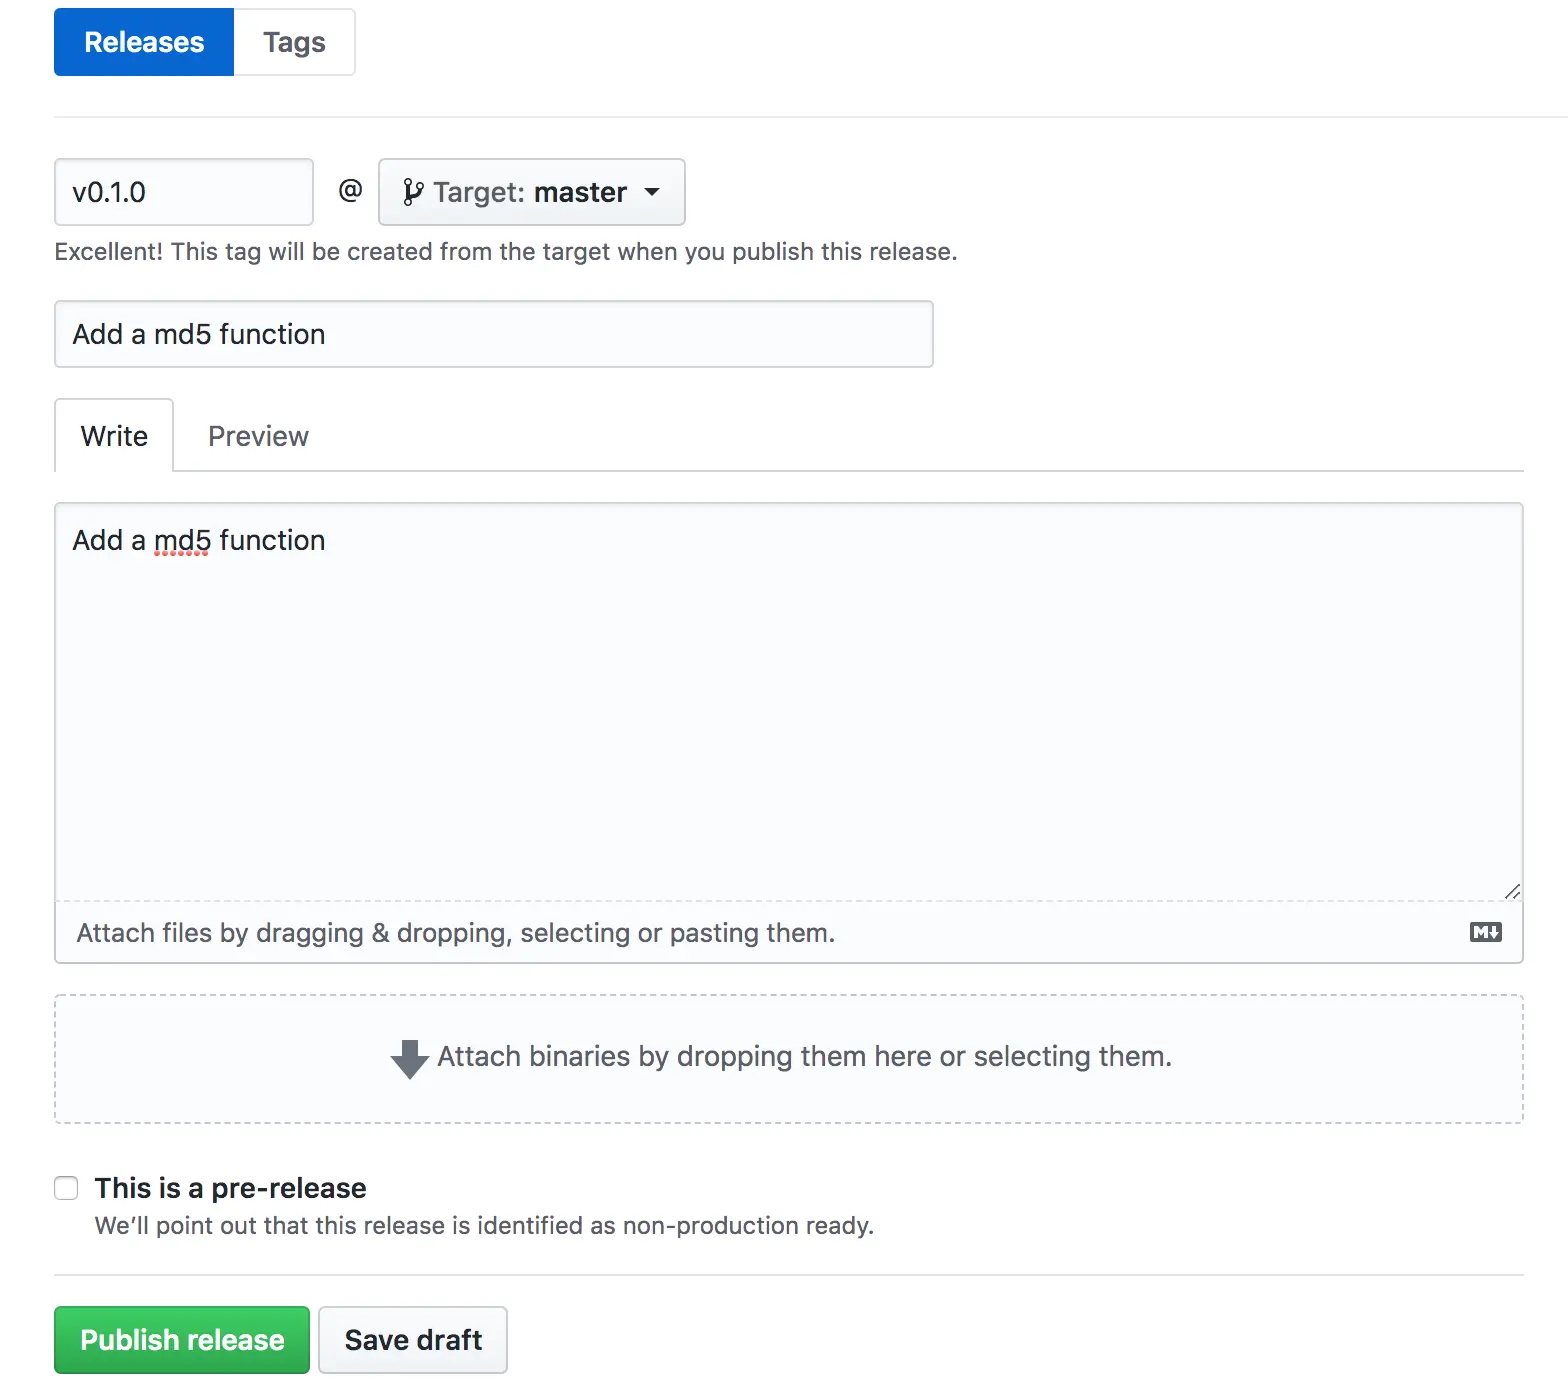Click the "This is a pre-release" label
The height and width of the screenshot is (1398, 1568).
coord(230,1188)
